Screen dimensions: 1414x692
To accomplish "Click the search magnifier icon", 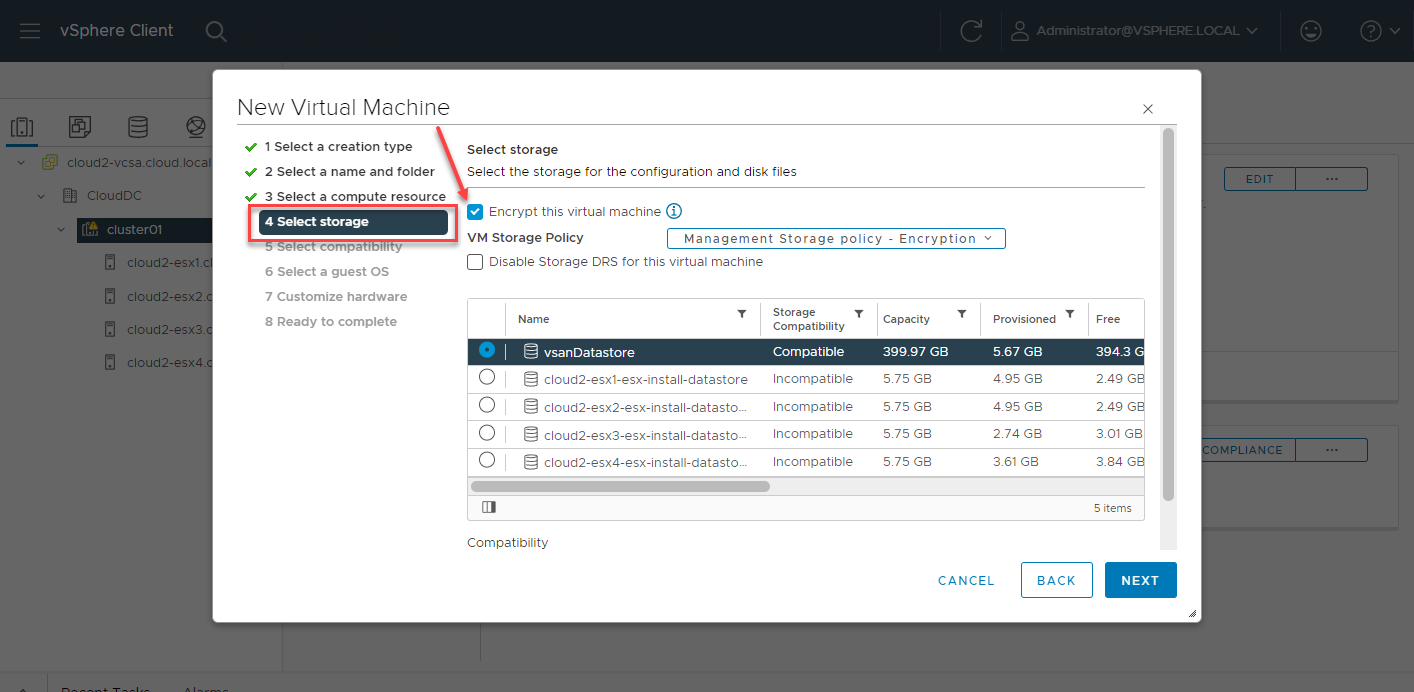I will coord(216,31).
